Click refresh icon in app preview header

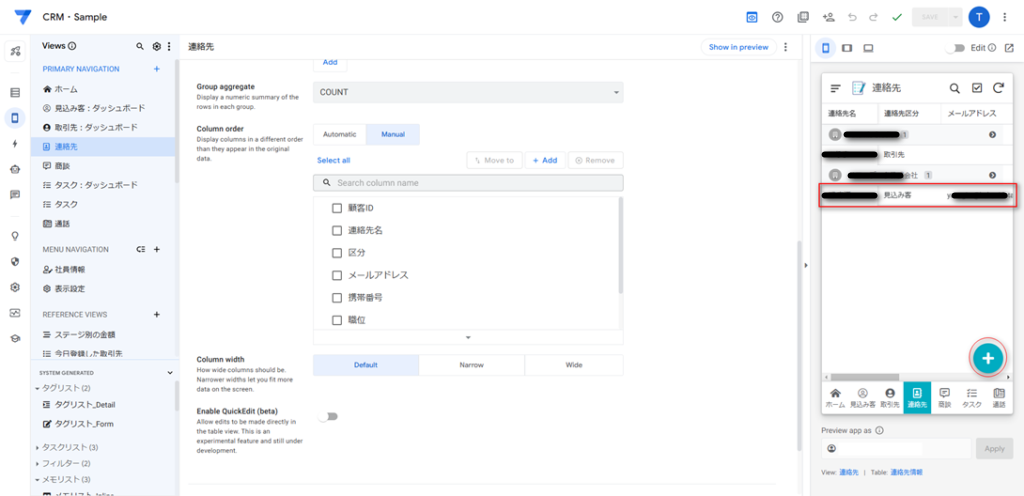coord(997,88)
